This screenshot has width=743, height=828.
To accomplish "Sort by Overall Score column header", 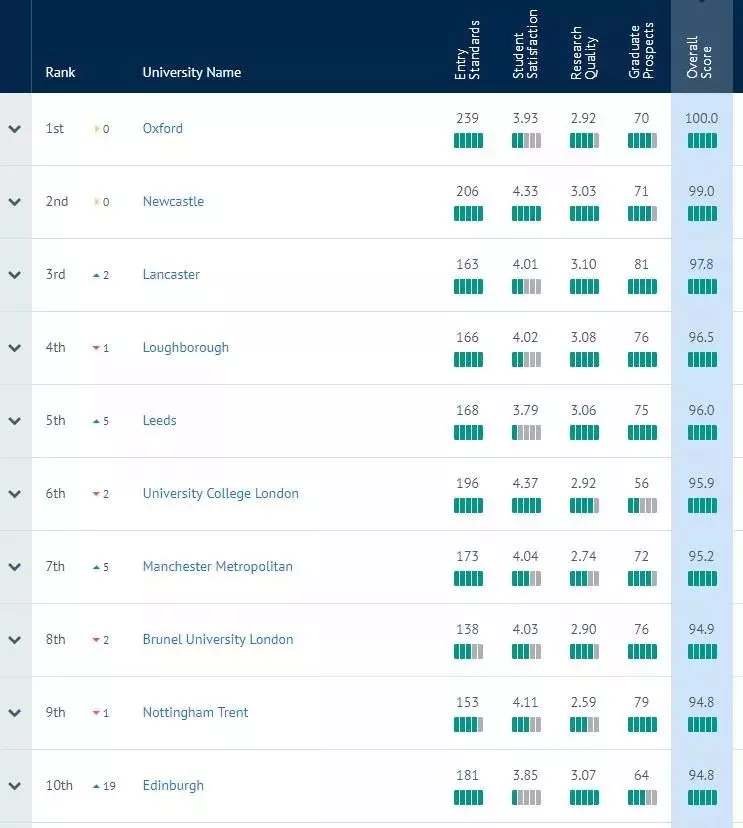I will [x=699, y=58].
